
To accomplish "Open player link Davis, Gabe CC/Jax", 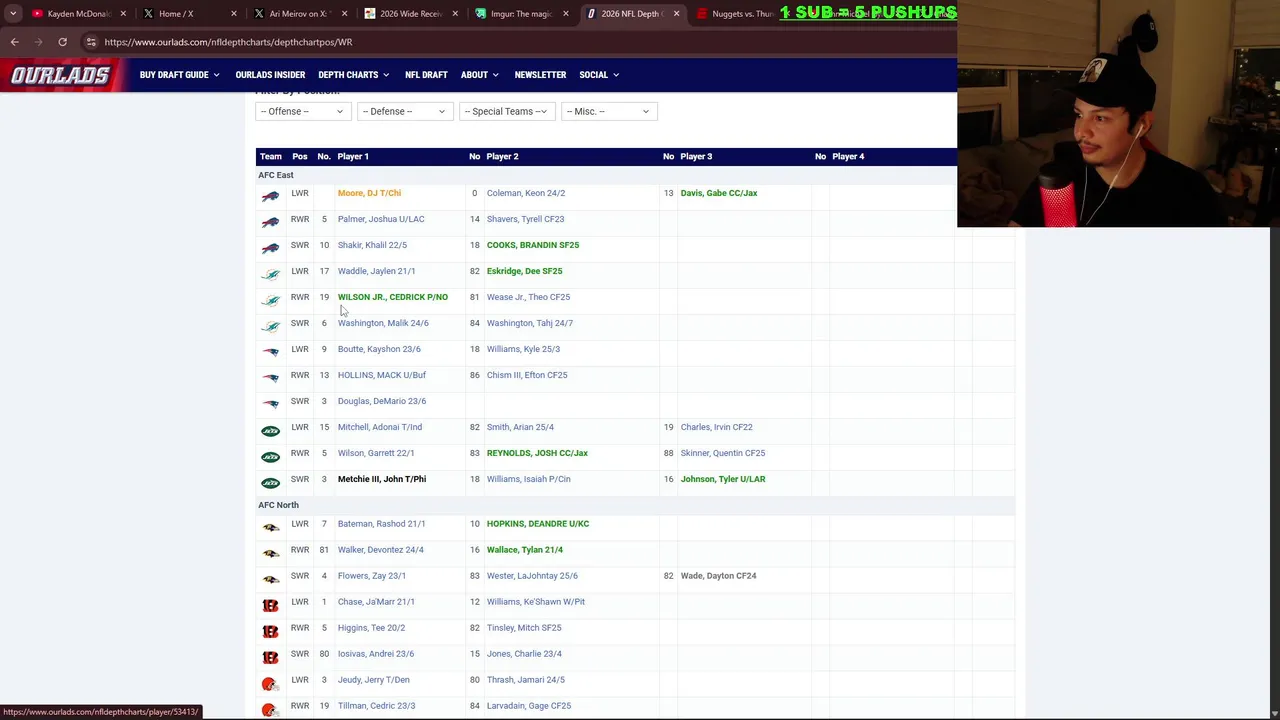I will 719,193.
